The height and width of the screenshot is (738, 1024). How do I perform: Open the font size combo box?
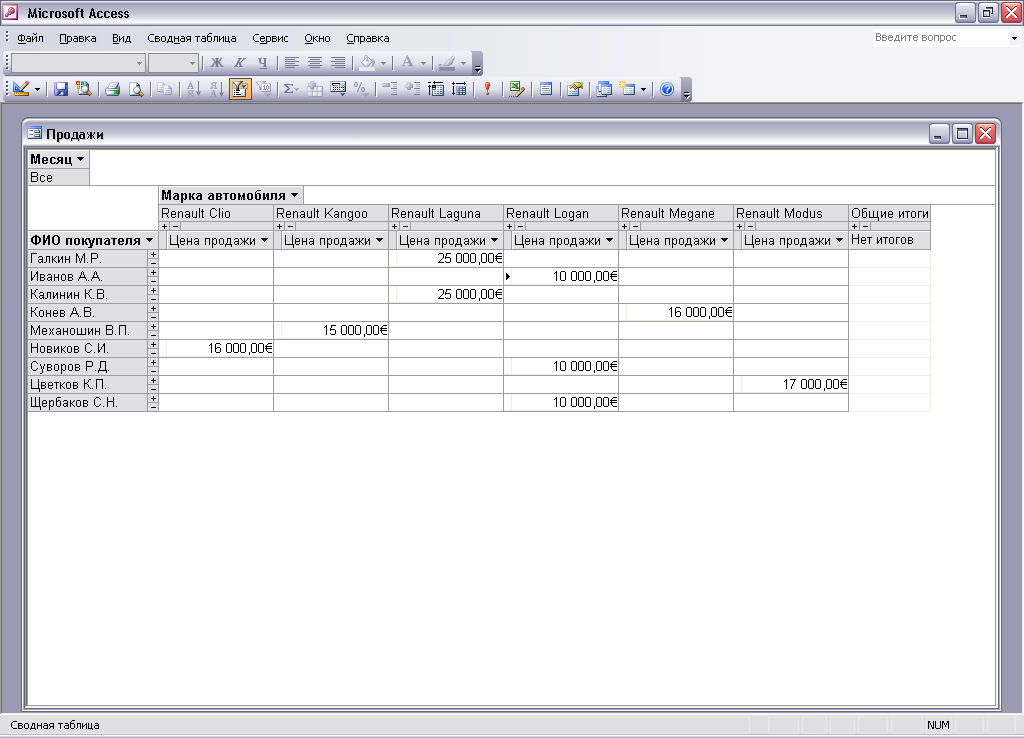coord(173,63)
